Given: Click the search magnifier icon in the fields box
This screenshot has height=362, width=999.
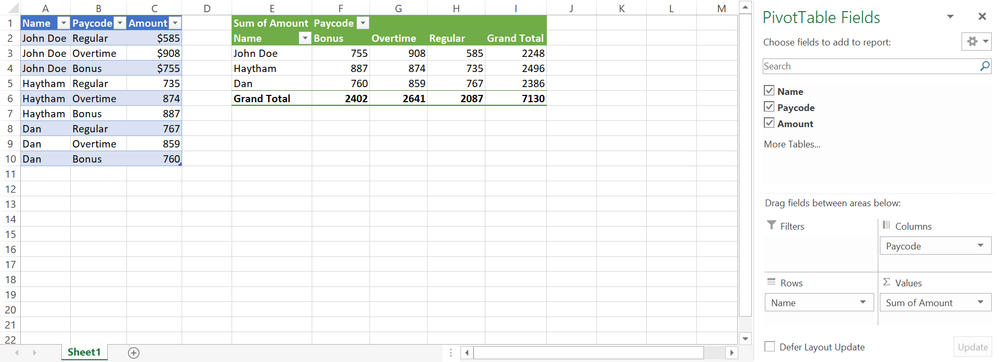Looking at the screenshot, I should [x=984, y=66].
